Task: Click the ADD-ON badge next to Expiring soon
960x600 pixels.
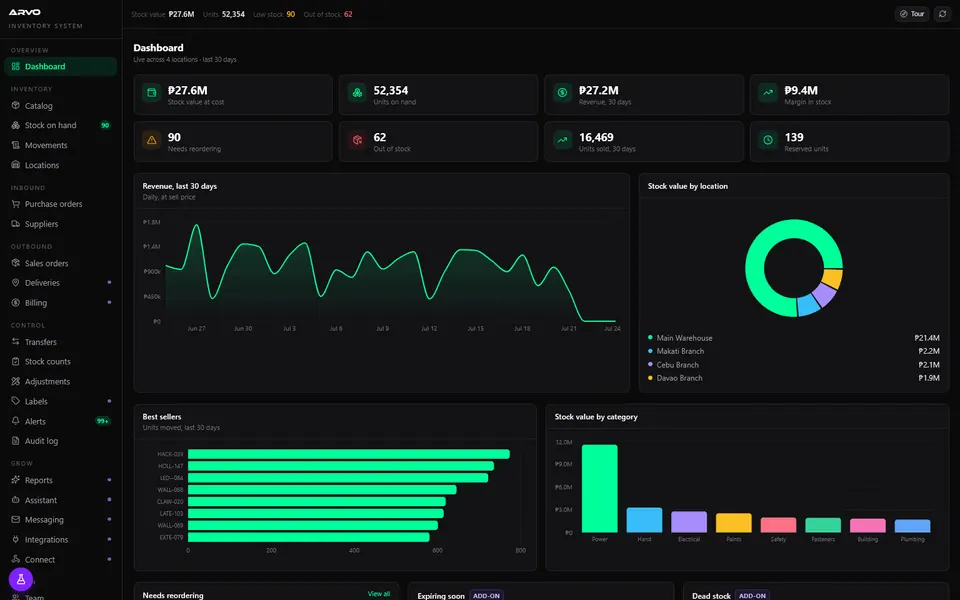Action: point(486,596)
